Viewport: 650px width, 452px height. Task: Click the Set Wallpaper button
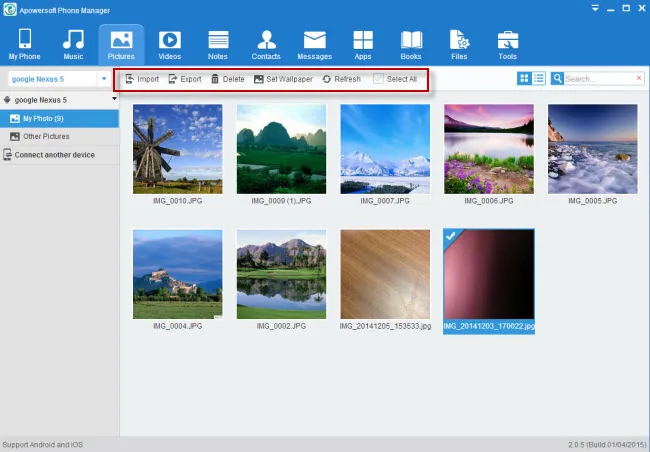[284, 79]
